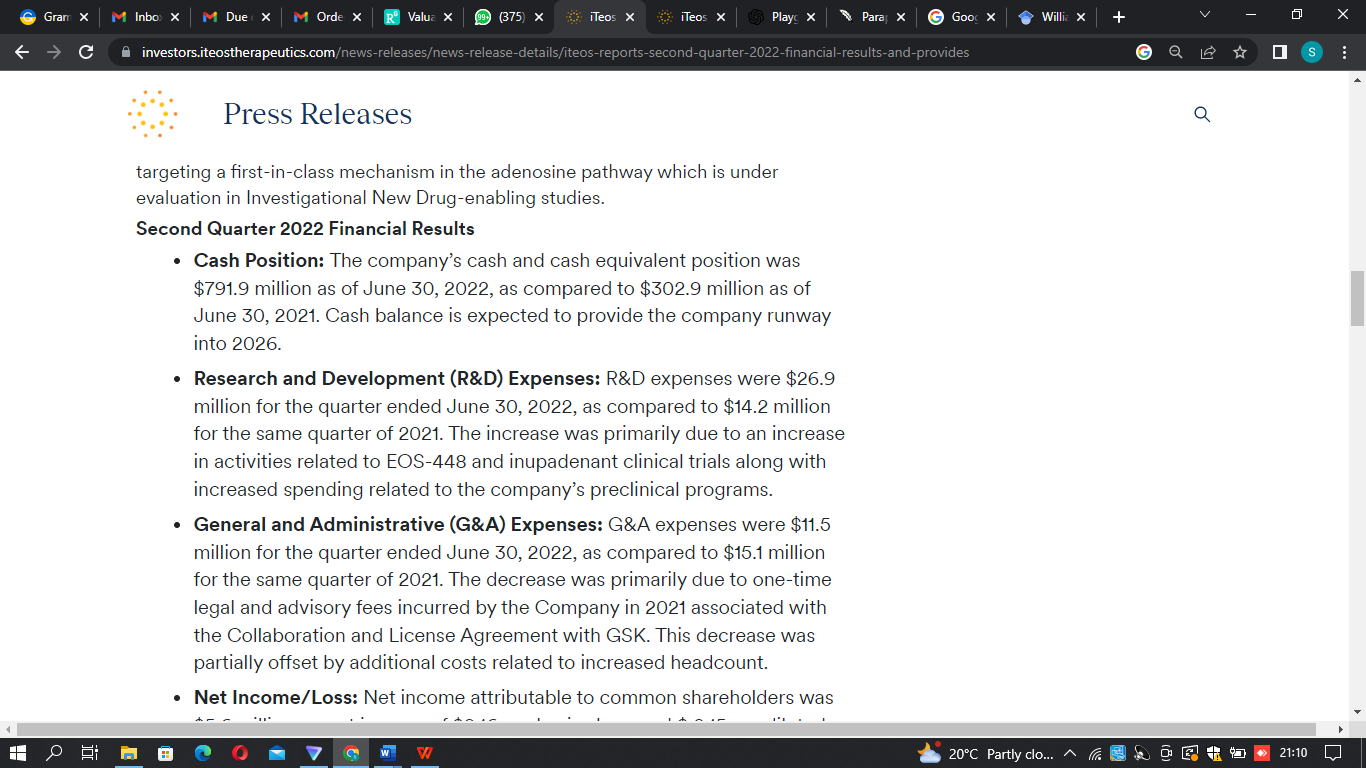Screen dimensions: 1366x768
Task: Show hidden system tray icons
Action: coord(1070,753)
